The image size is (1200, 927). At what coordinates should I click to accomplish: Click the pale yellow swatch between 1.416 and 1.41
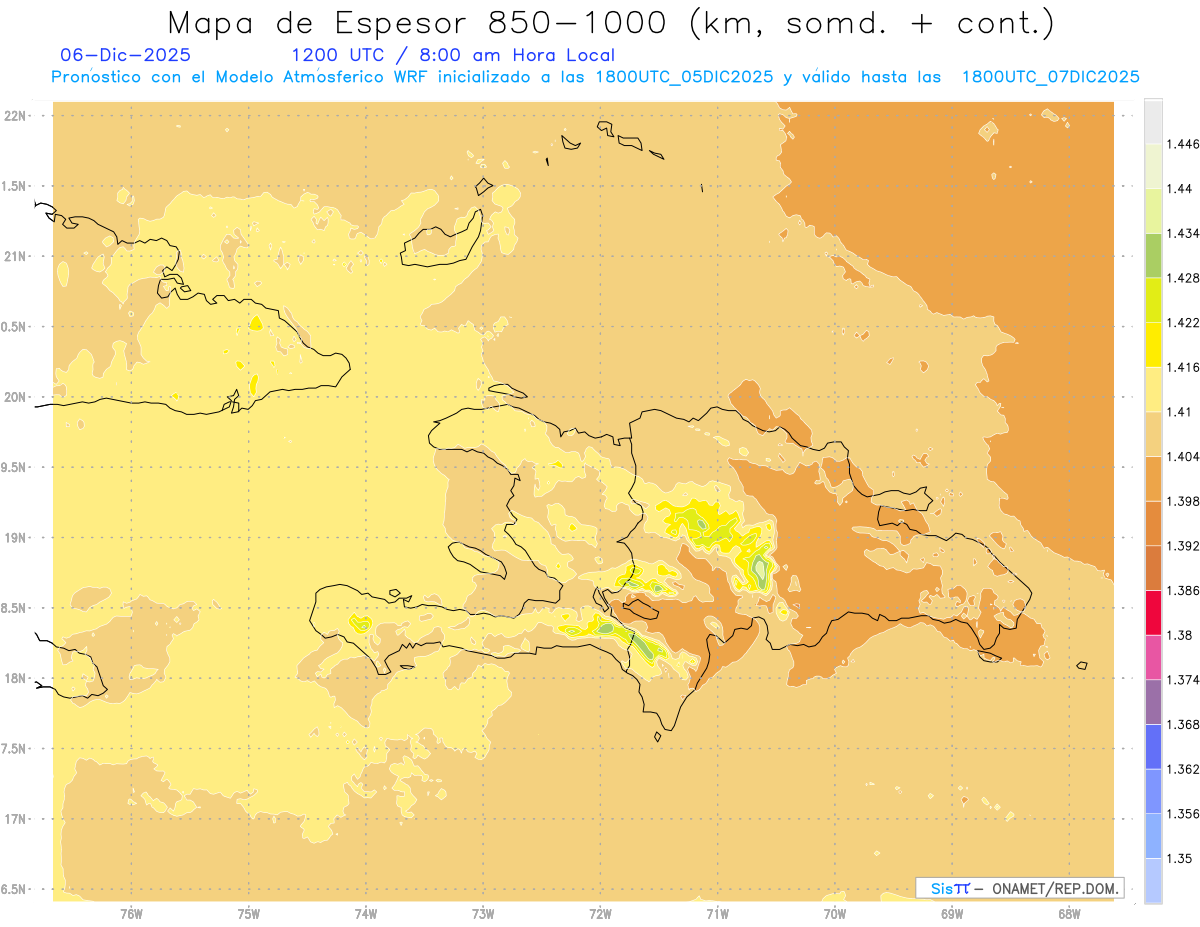pos(1153,389)
